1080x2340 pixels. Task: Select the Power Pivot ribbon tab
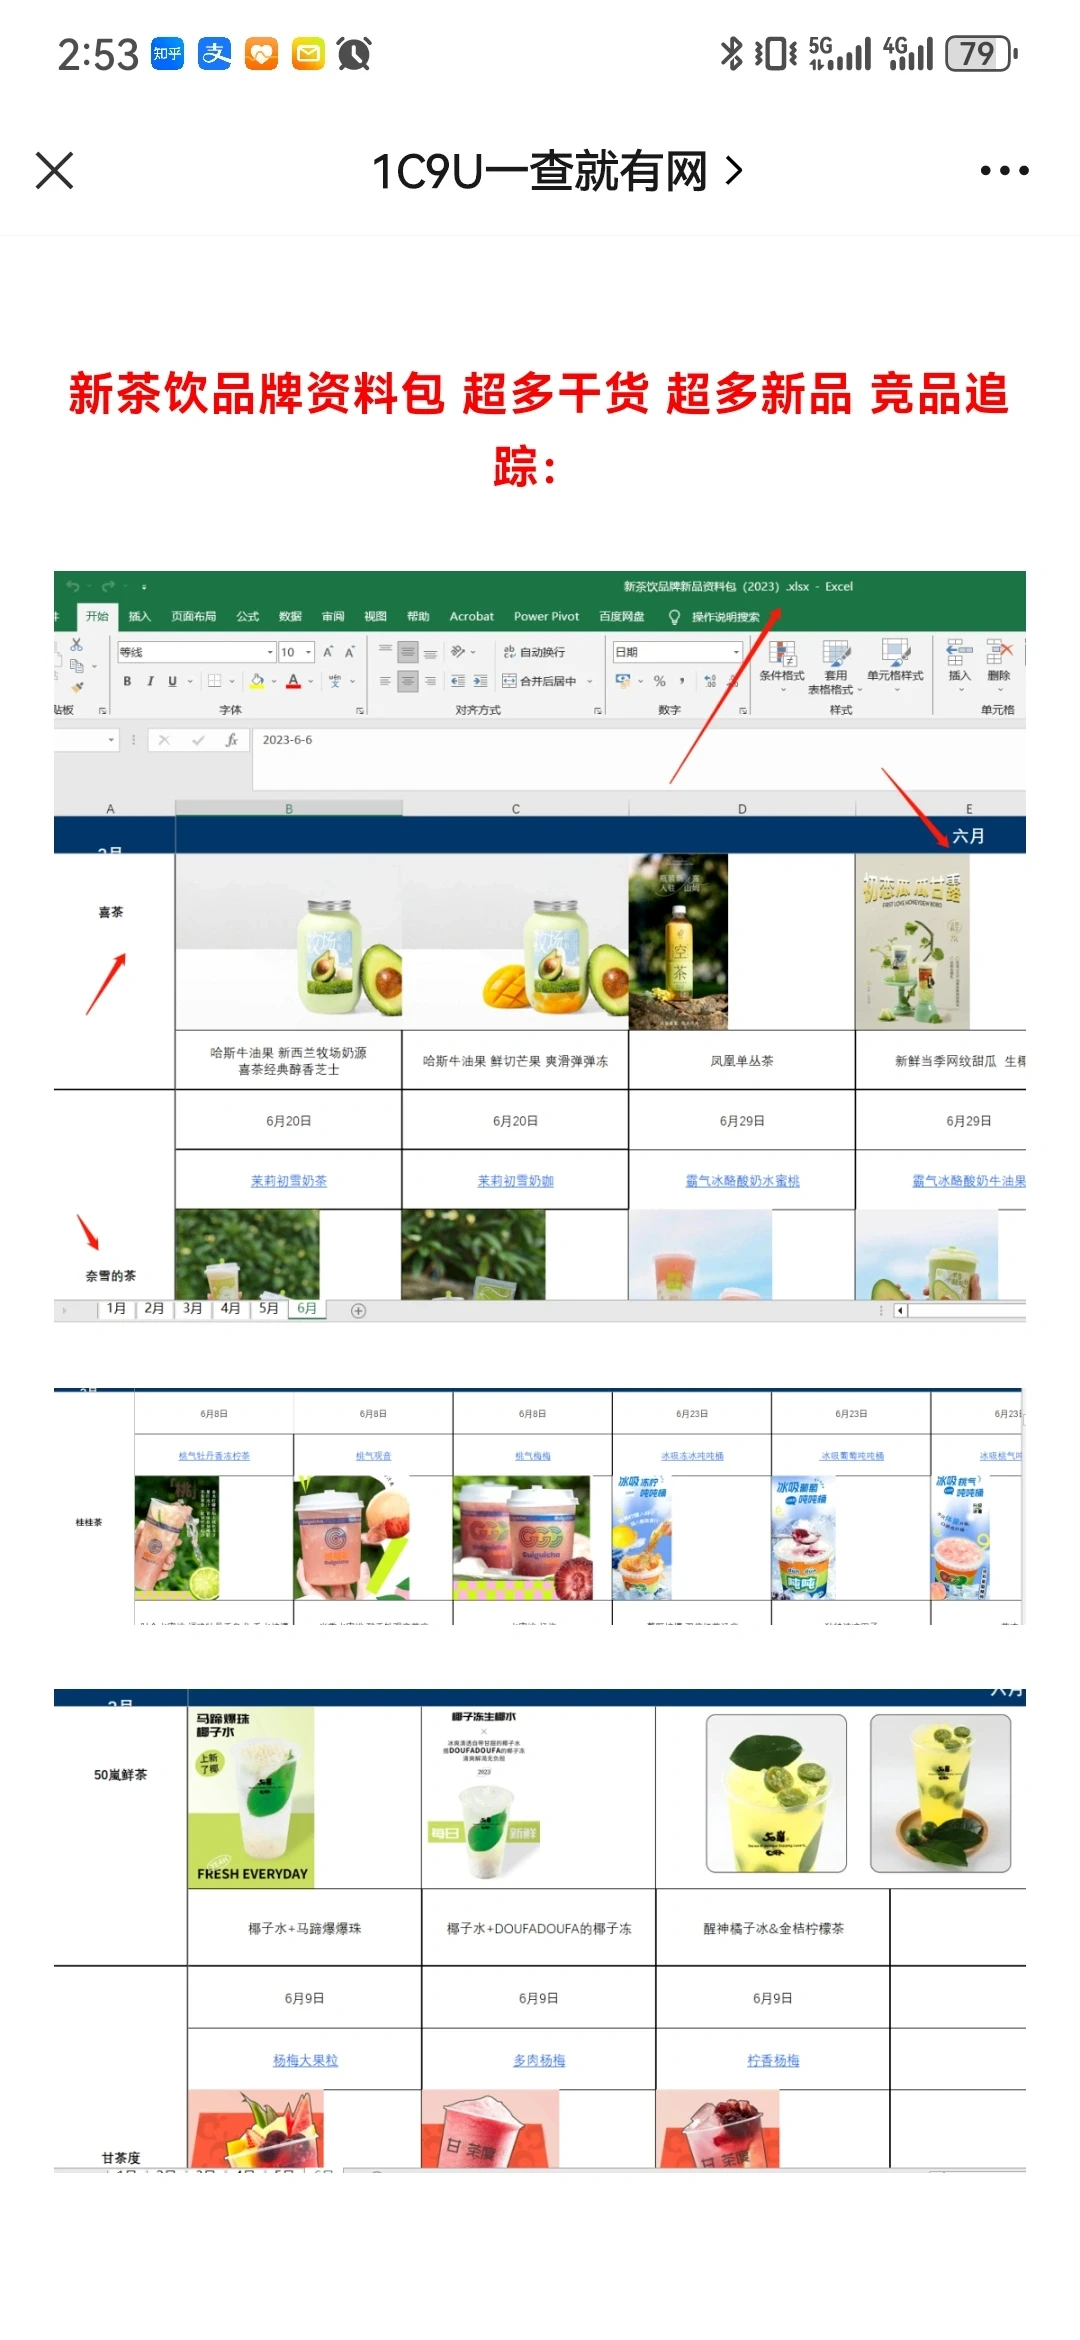tap(546, 616)
